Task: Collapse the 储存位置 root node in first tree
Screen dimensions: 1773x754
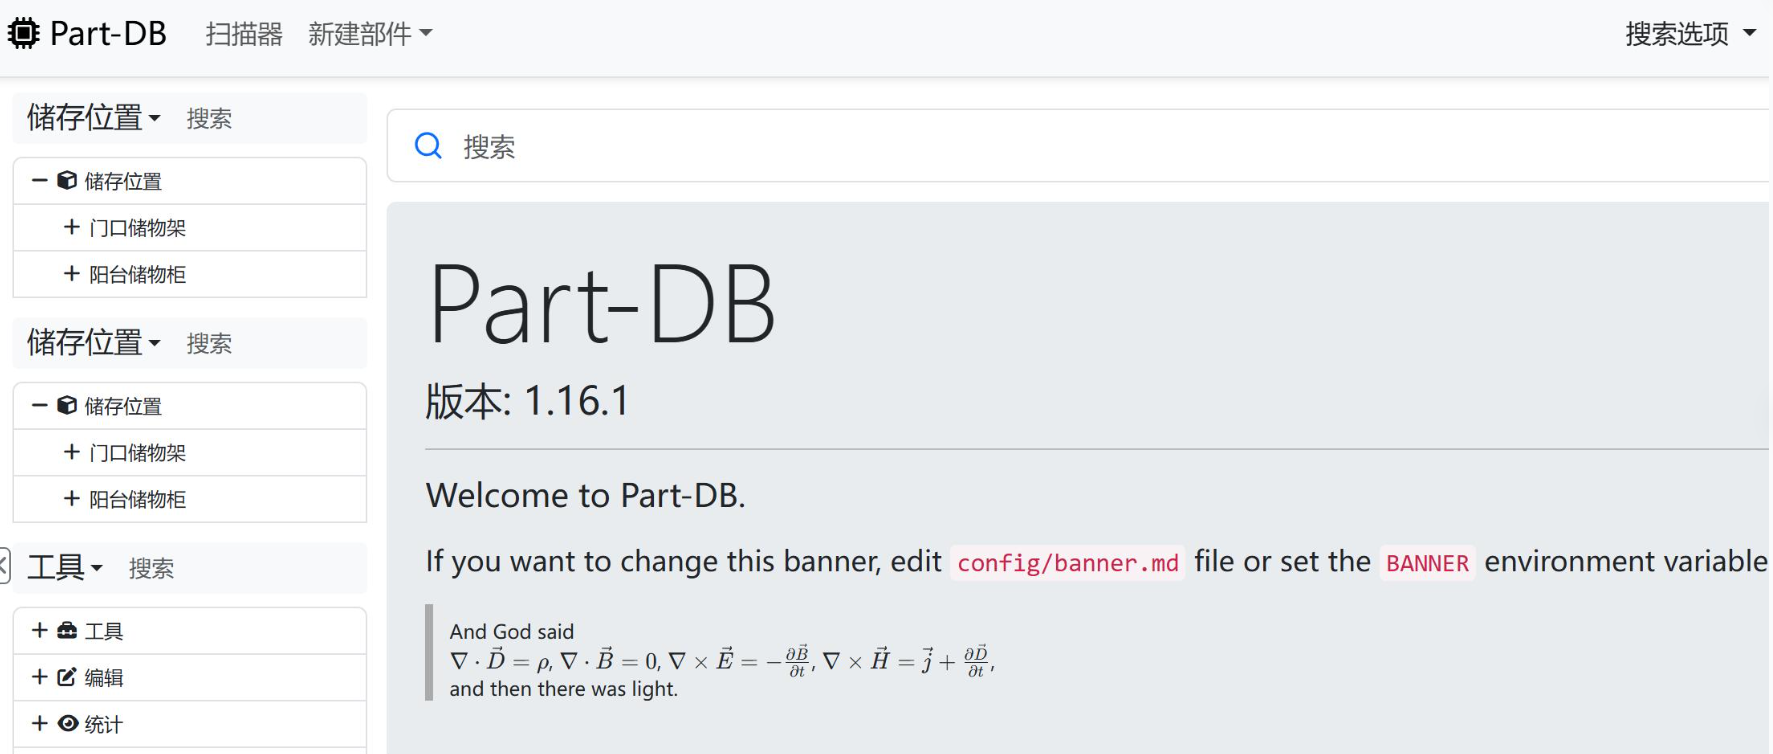Action: pyautogui.click(x=40, y=180)
